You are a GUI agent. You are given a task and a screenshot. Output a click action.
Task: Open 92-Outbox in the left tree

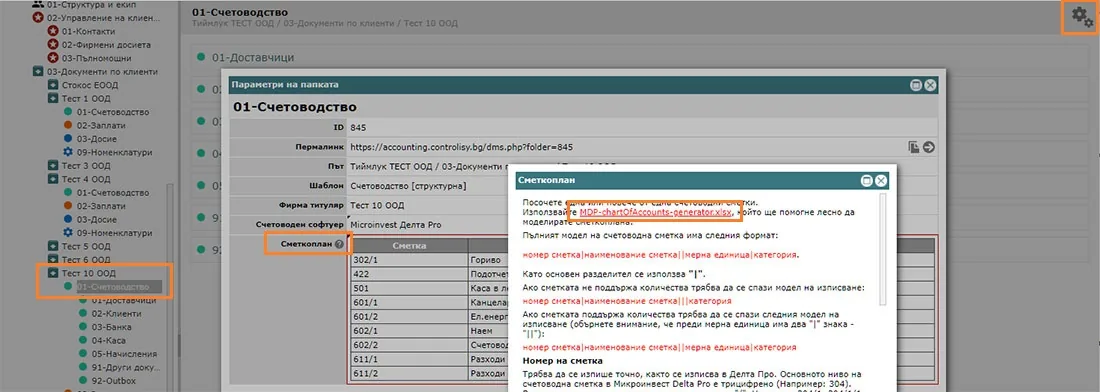coord(114,380)
